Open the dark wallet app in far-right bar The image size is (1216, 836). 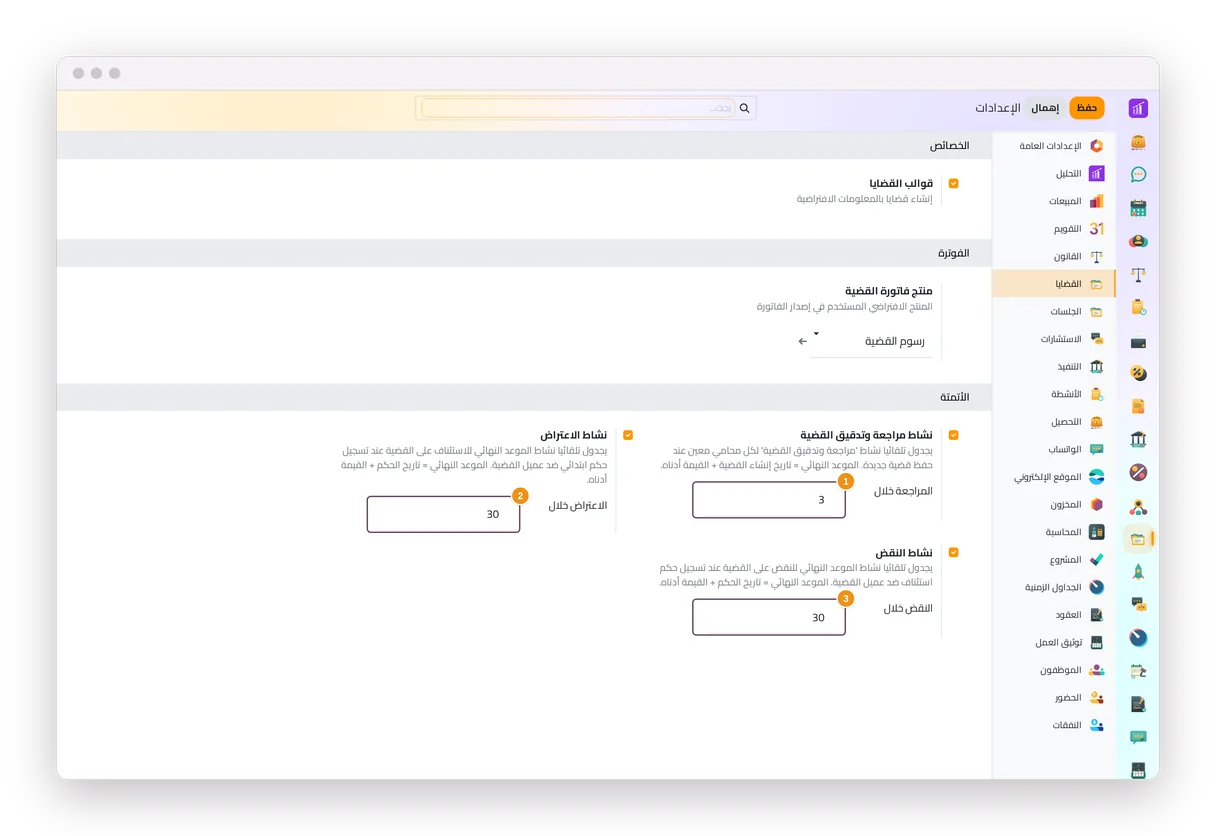click(x=1138, y=341)
